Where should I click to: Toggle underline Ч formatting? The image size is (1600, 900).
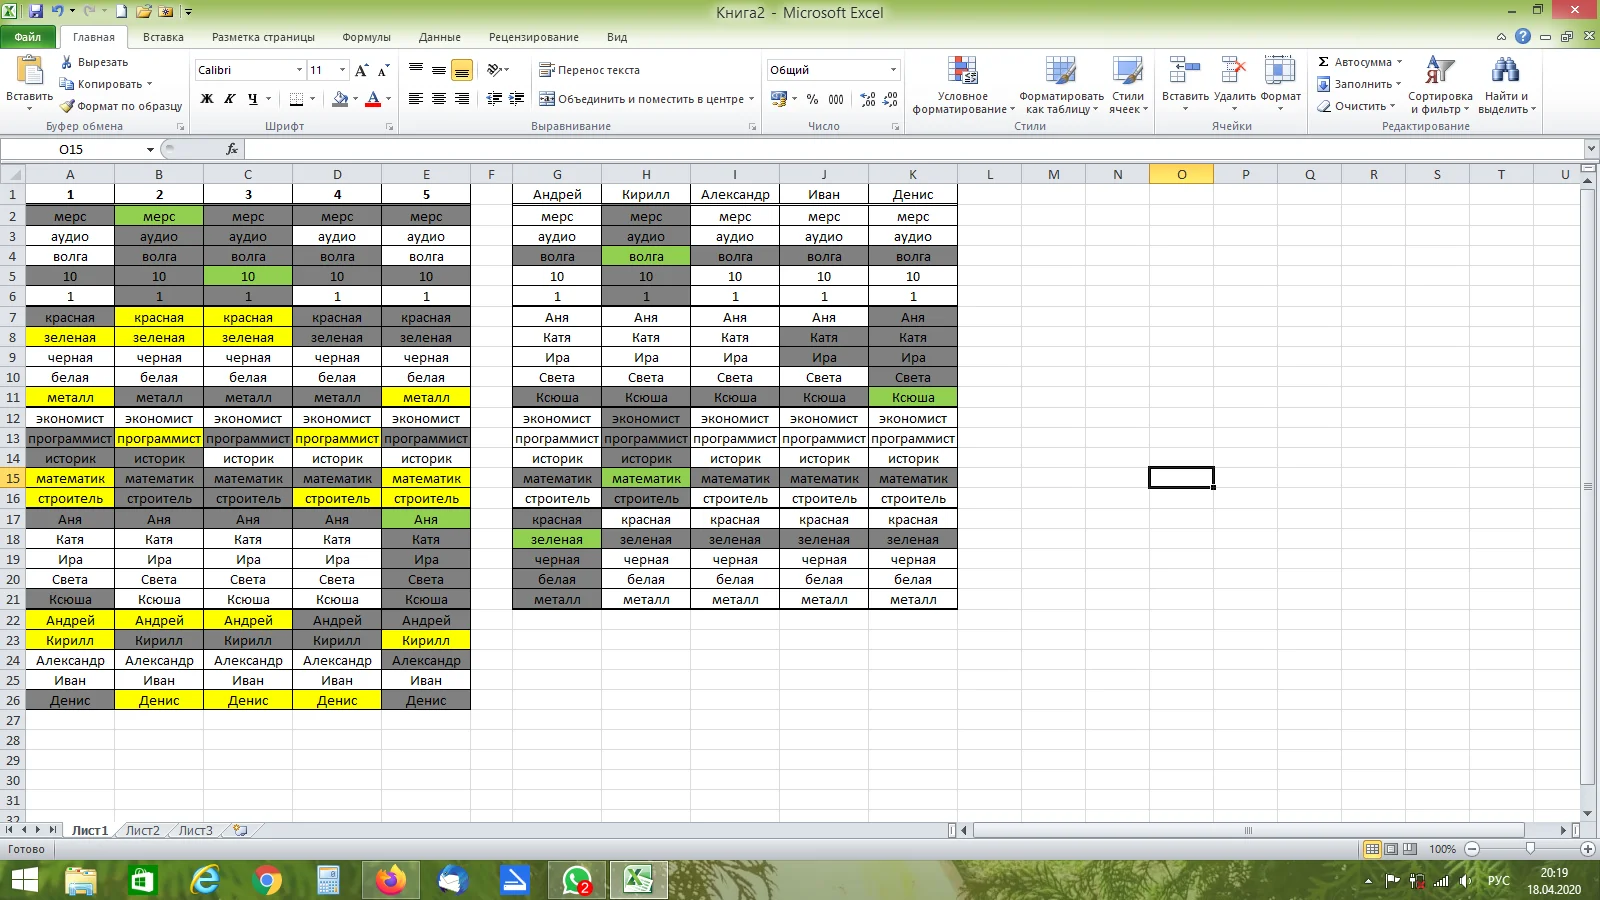pyautogui.click(x=253, y=99)
